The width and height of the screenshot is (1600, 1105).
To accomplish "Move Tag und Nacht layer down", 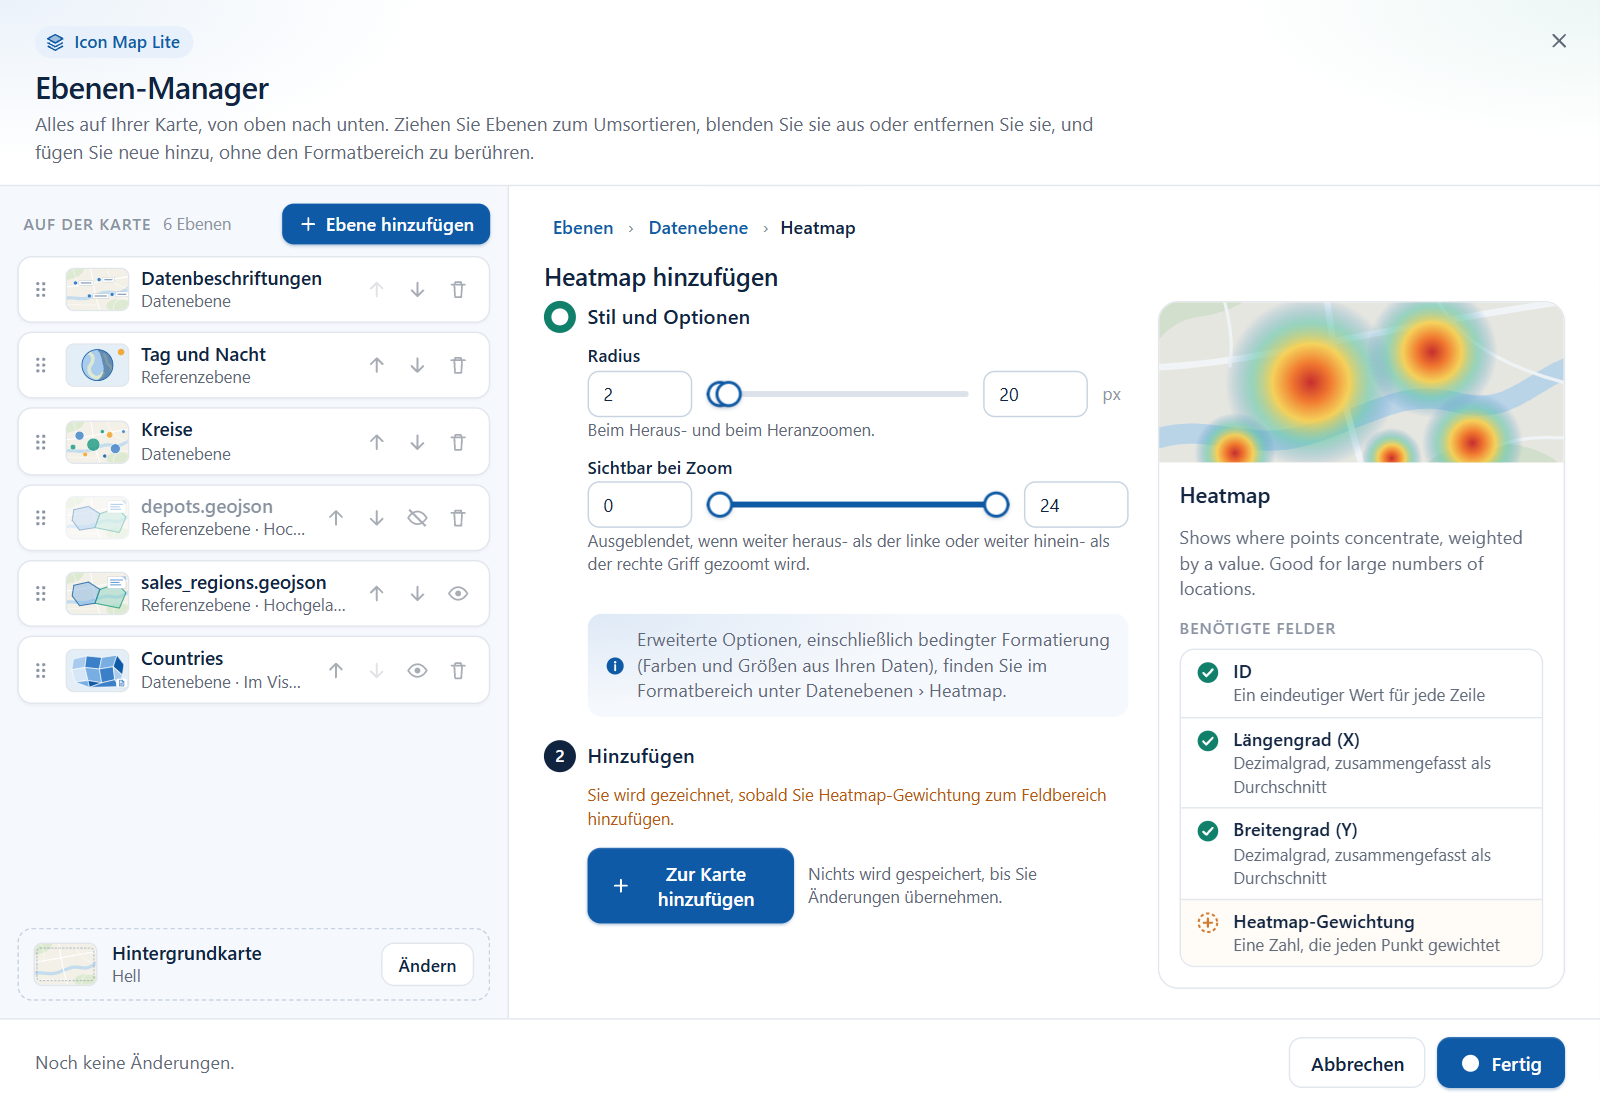I will [x=417, y=366].
